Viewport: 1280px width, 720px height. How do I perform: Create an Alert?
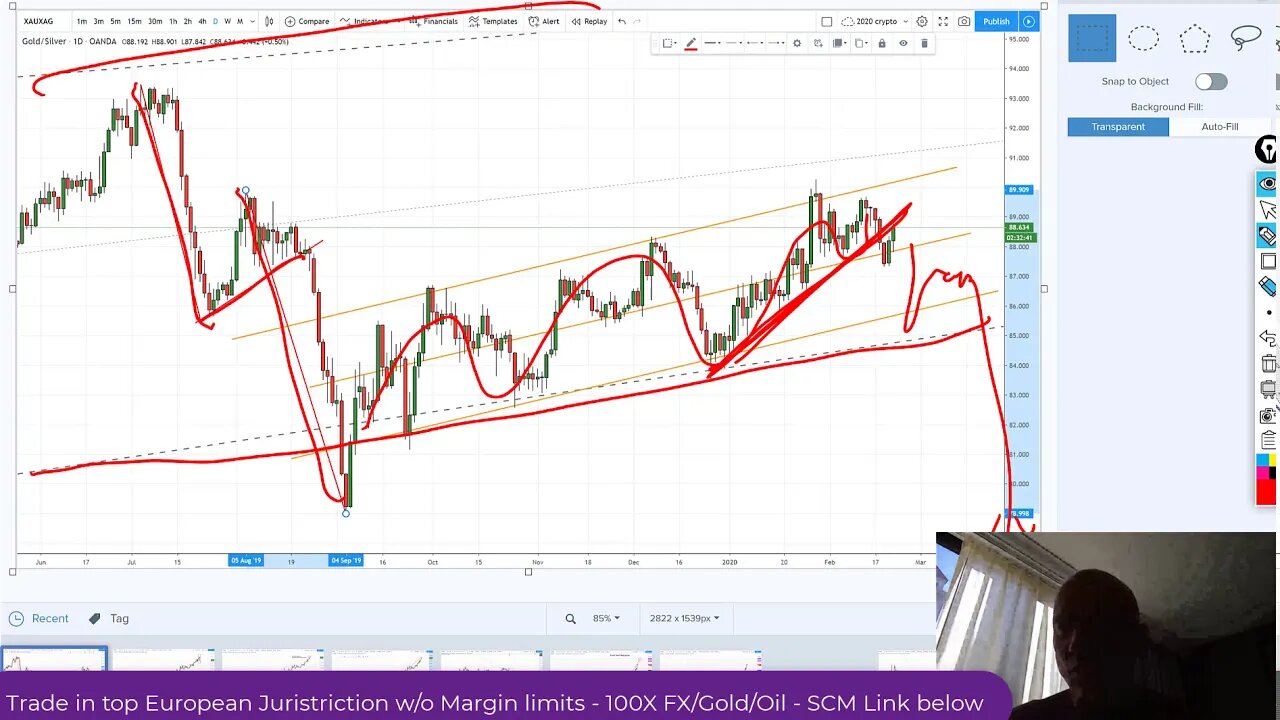544,21
